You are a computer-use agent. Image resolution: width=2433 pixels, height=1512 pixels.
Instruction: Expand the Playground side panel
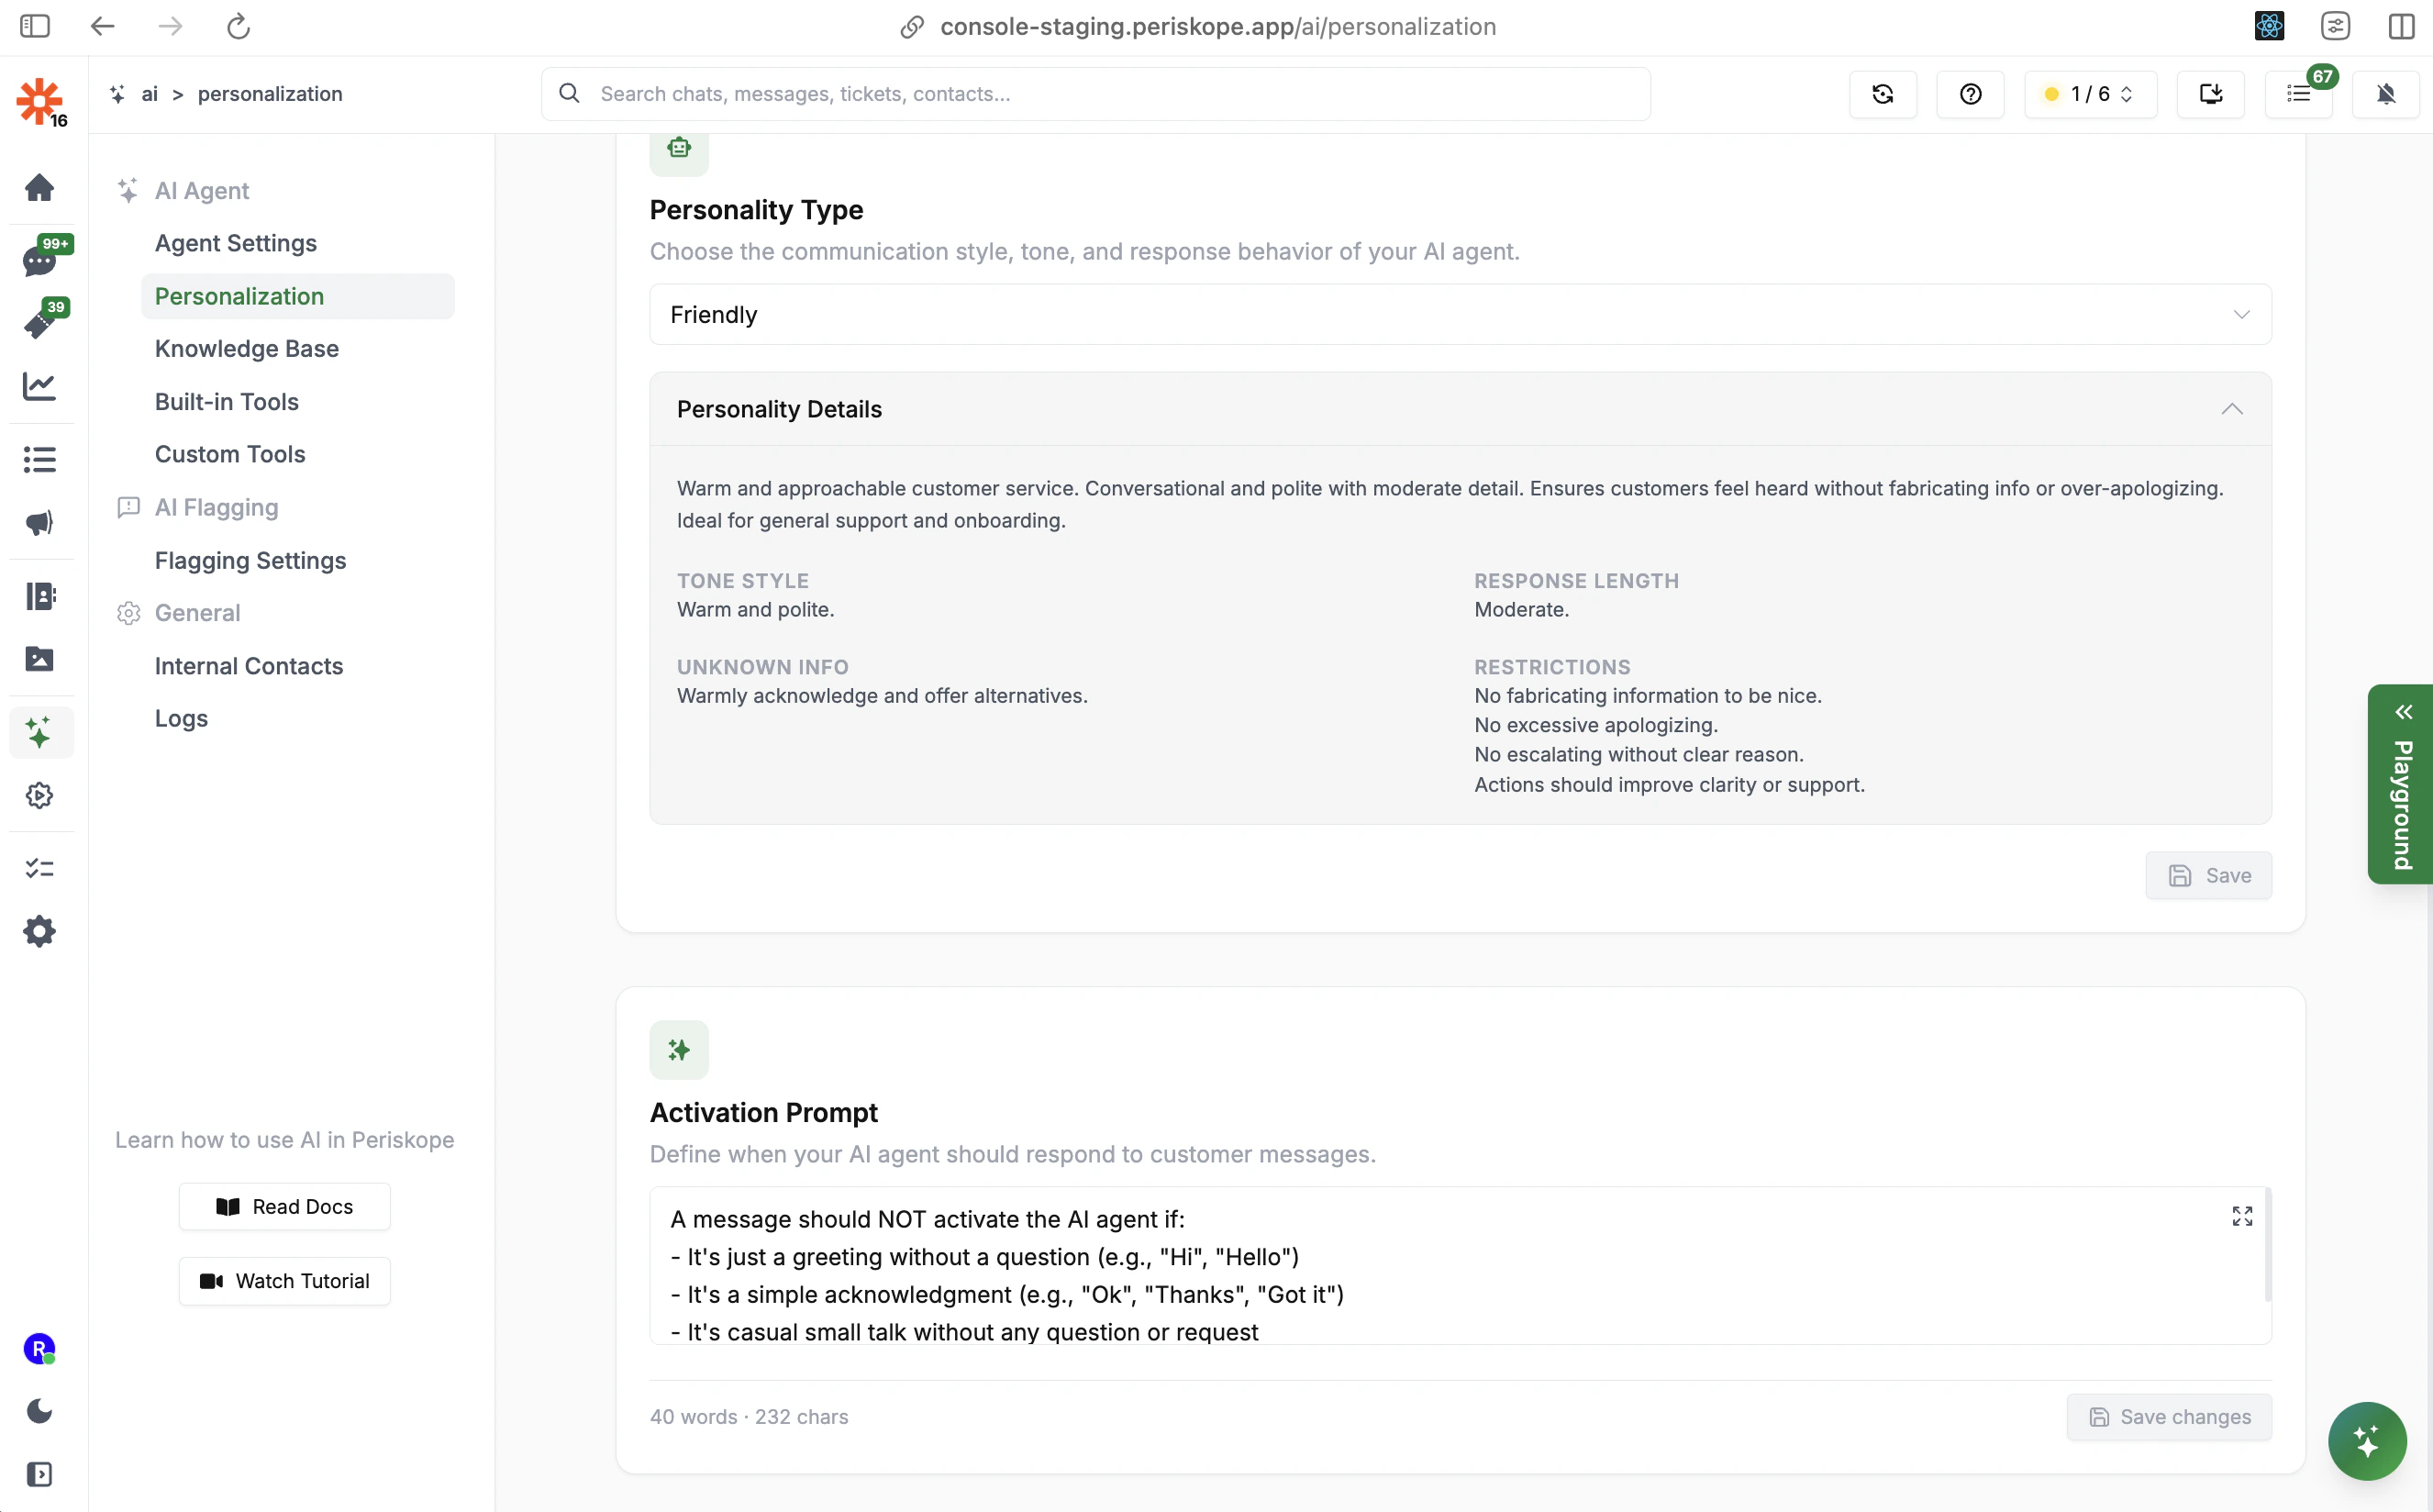pos(2401,784)
